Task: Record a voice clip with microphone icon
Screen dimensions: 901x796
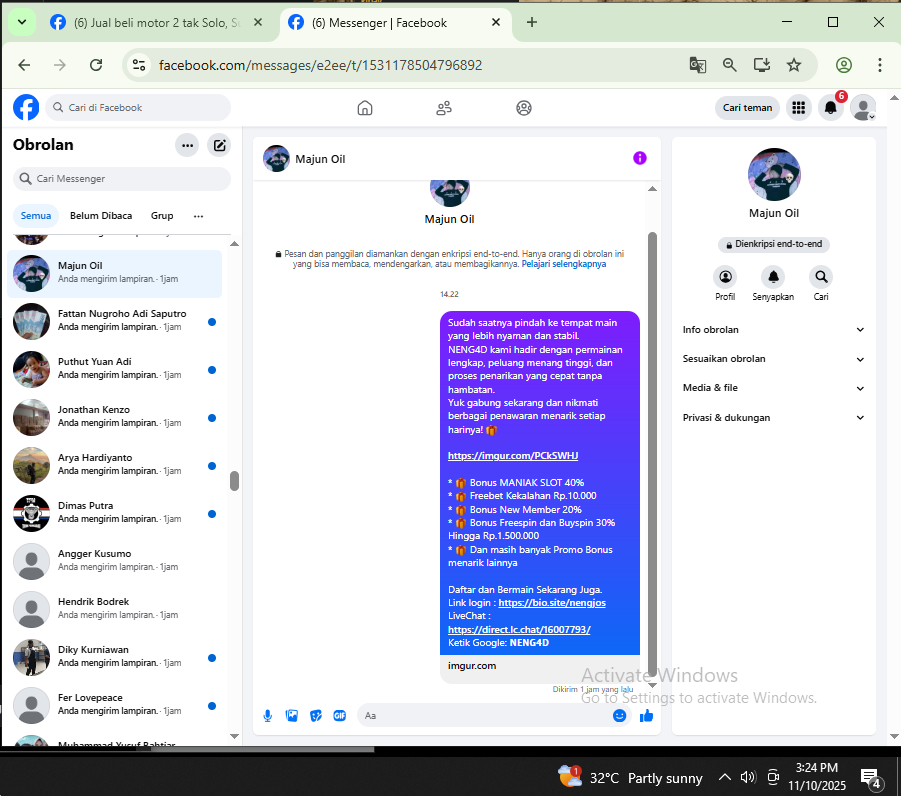Action: (x=268, y=716)
